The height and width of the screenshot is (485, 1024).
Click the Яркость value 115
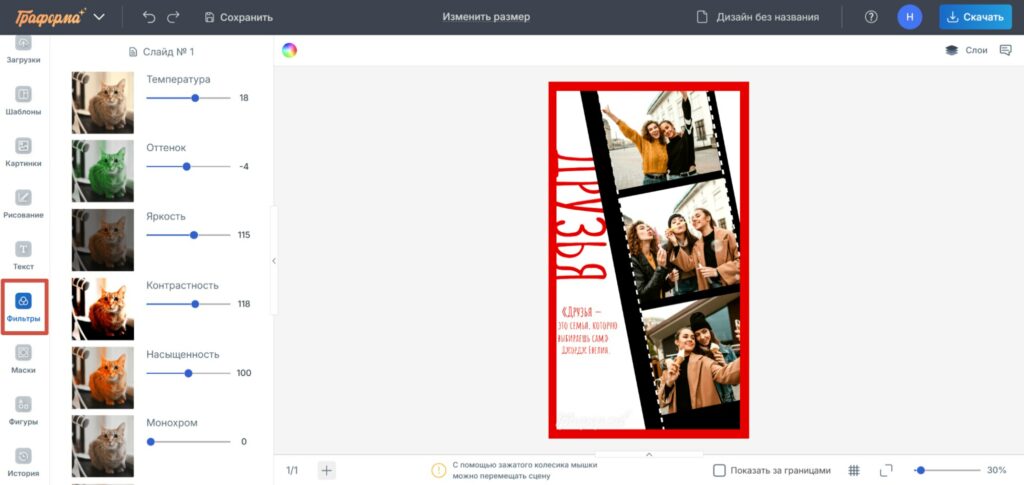[x=244, y=235]
